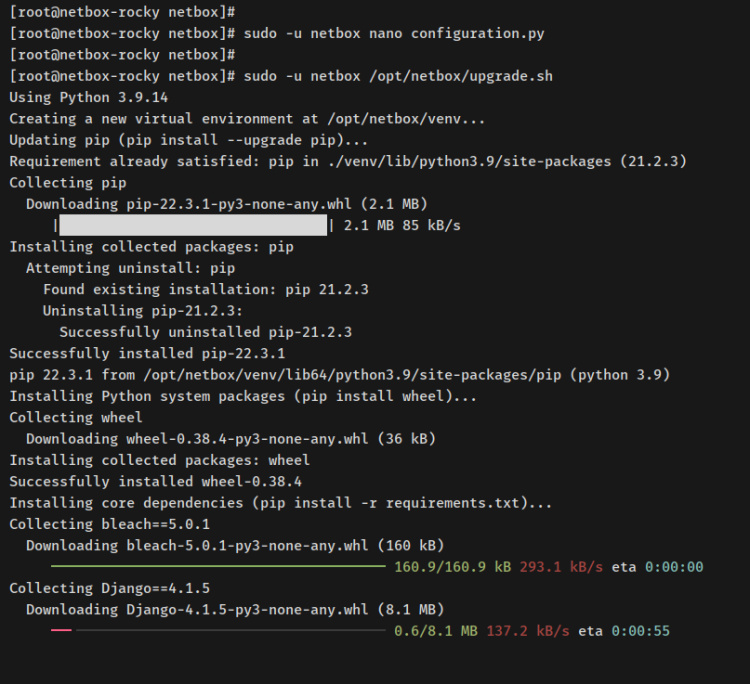Click the "Using Python 3.9.14" line
750x684 pixels.
88,97
